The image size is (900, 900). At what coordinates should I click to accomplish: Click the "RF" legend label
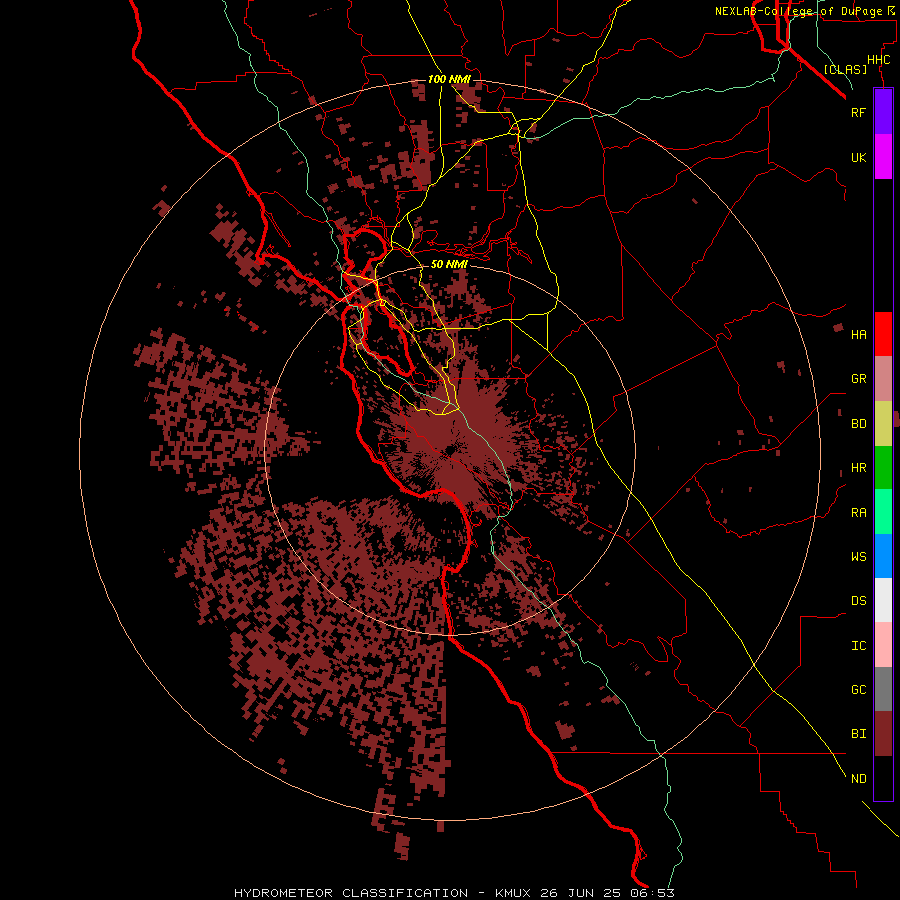click(858, 112)
